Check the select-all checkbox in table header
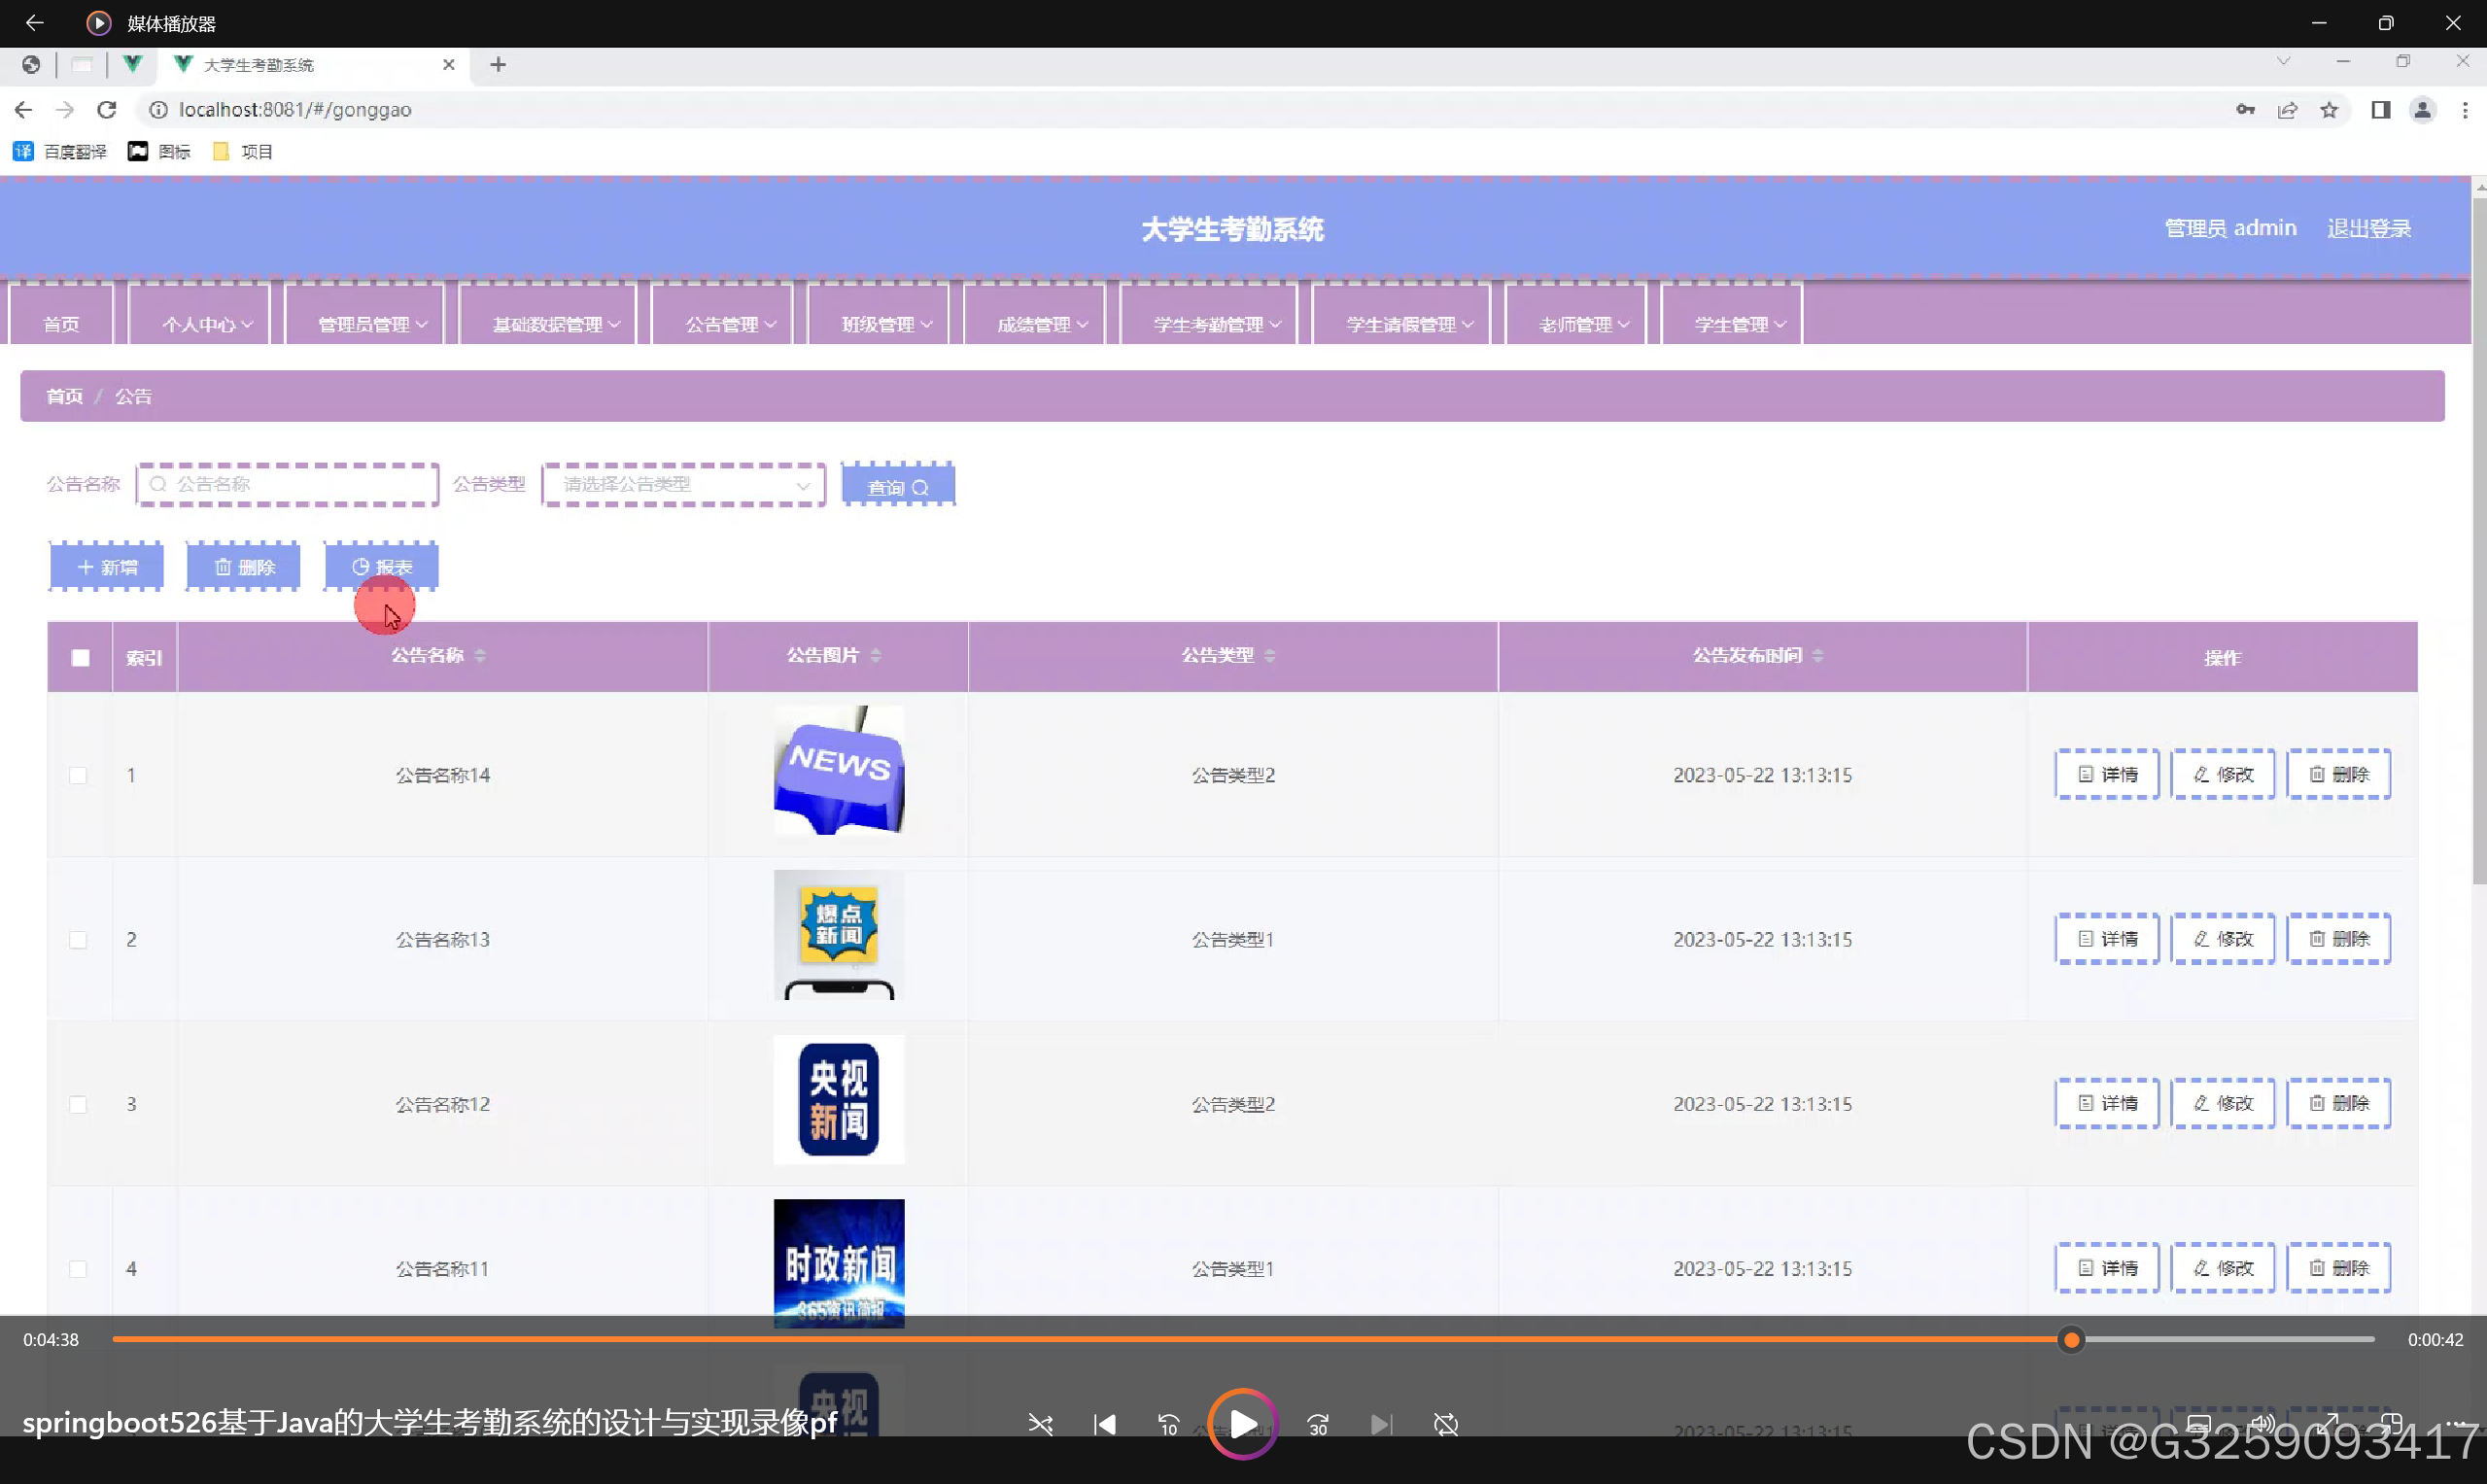The image size is (2487, 1484). point(80,658)
